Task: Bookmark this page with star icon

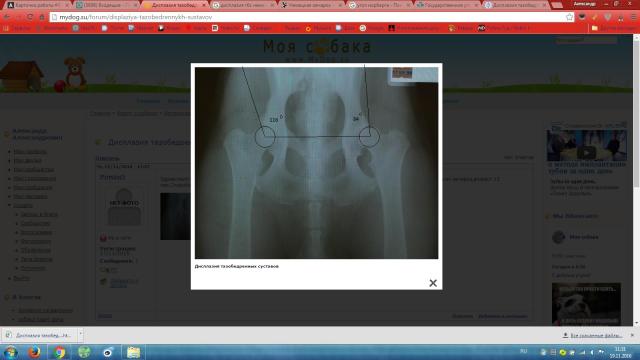Action: point(569,17)
